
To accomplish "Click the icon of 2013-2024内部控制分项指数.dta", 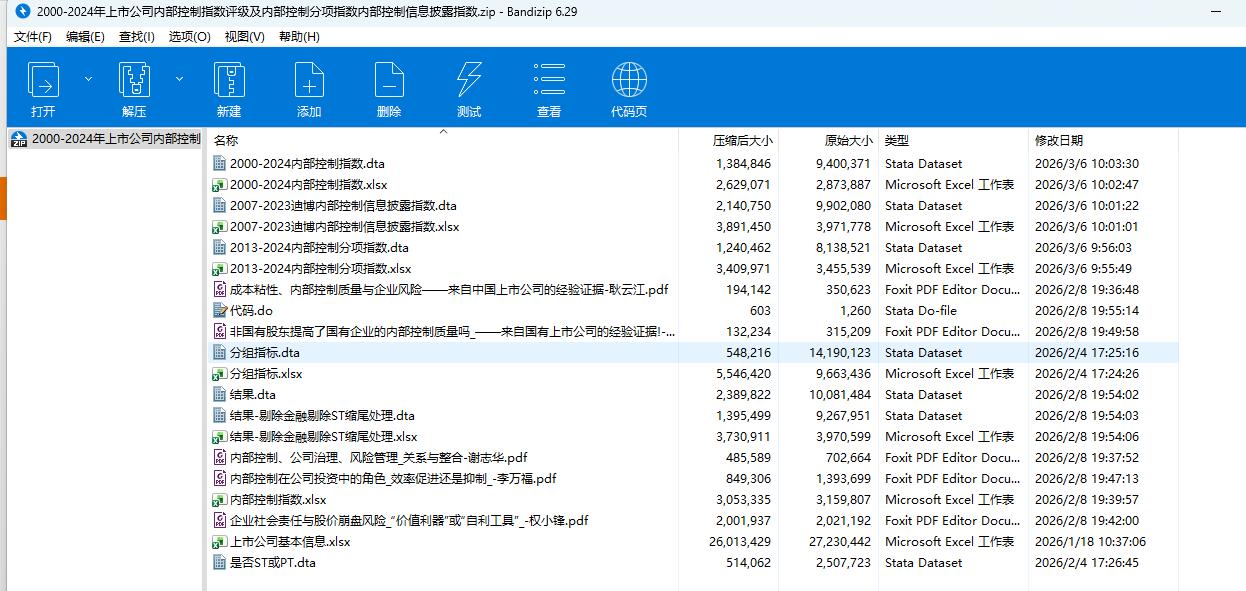I will pos(220,247).
